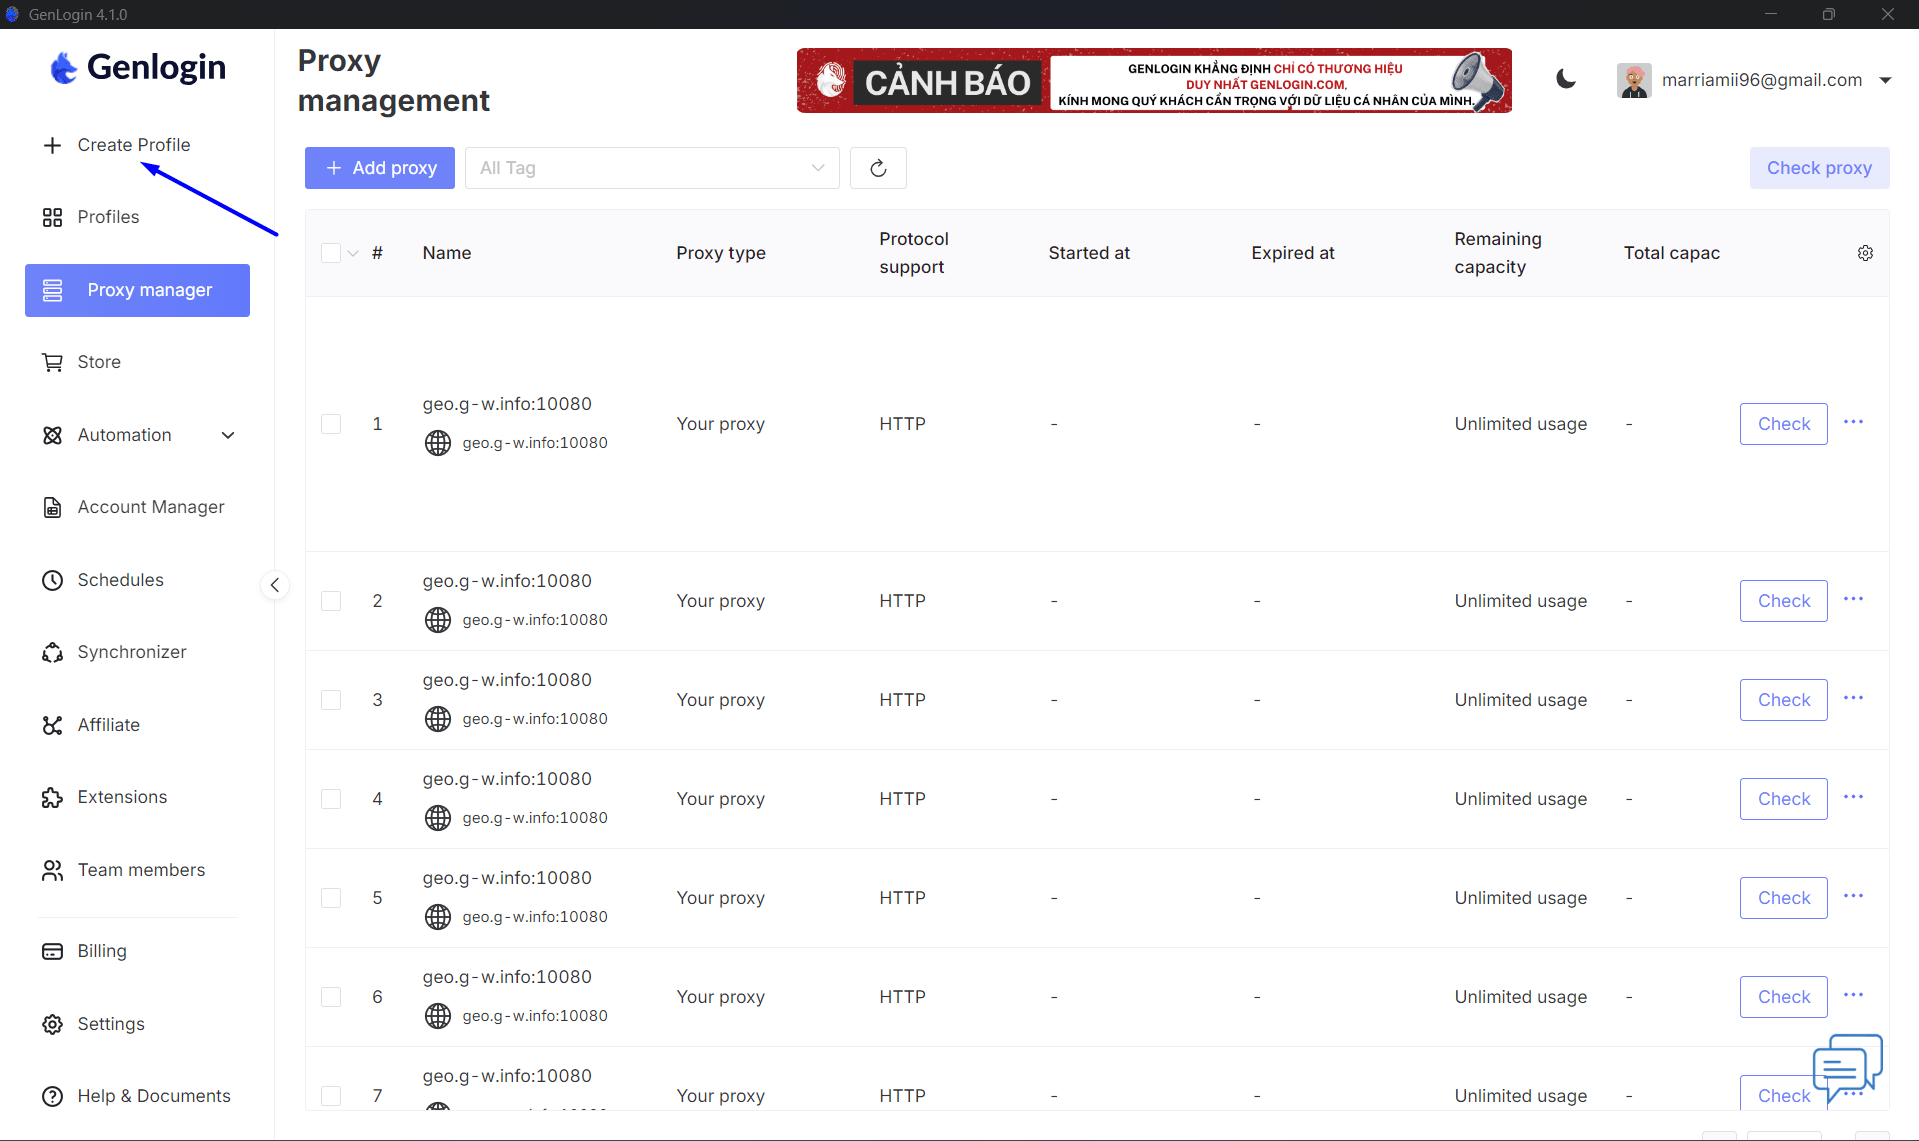Open more options for proxy row 2
The image size is (1919, 1141).
click(1853, 599)
